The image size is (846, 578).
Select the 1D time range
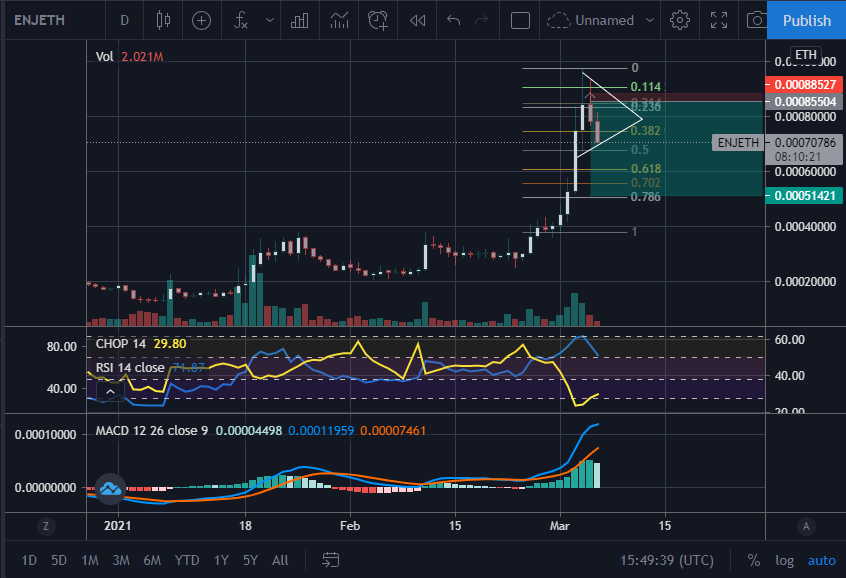(29, 560)
